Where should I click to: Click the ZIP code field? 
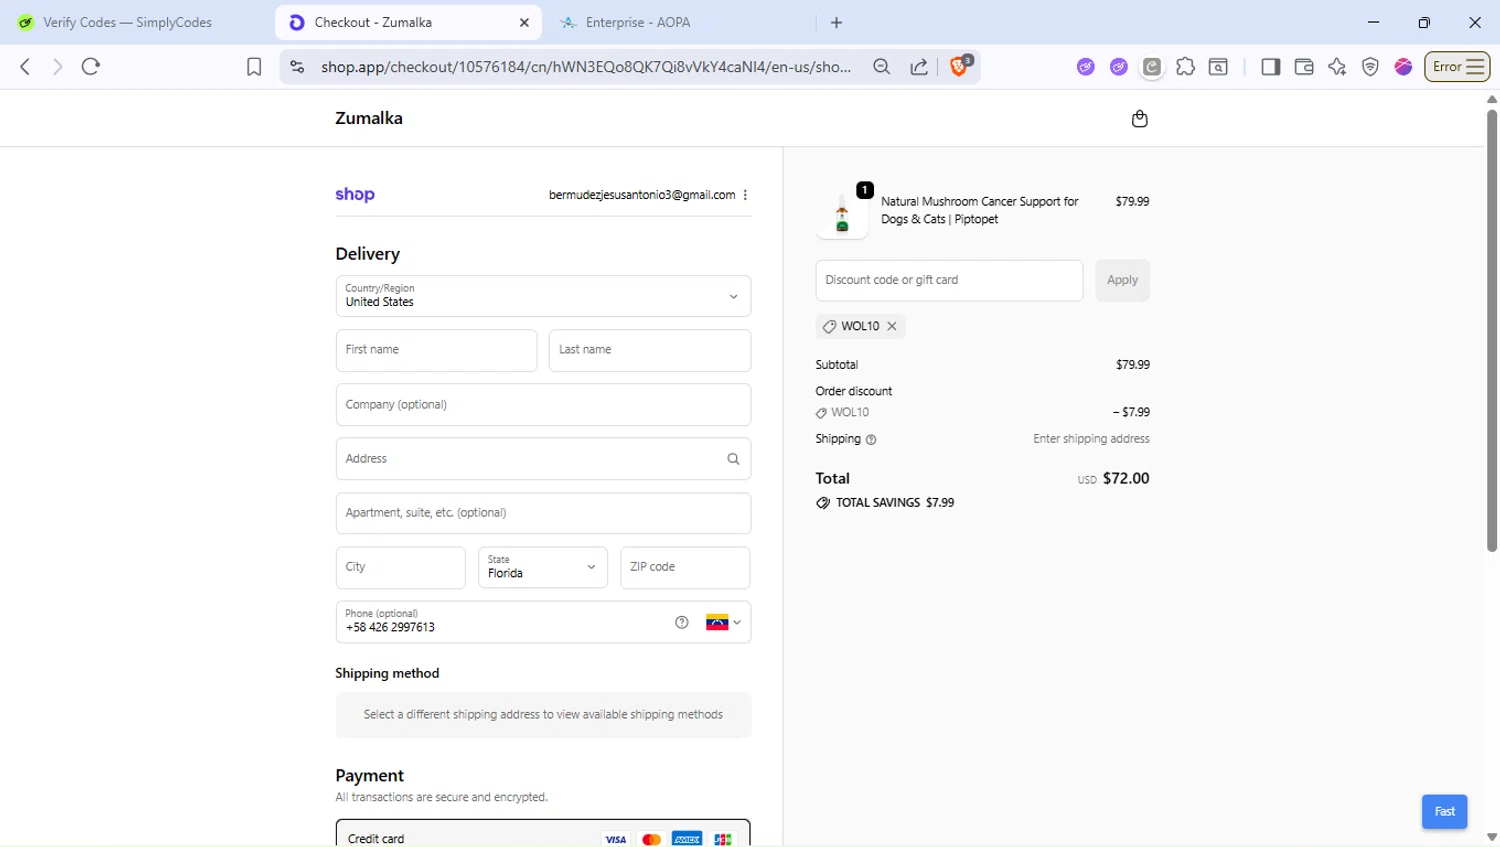pos(685,567)
